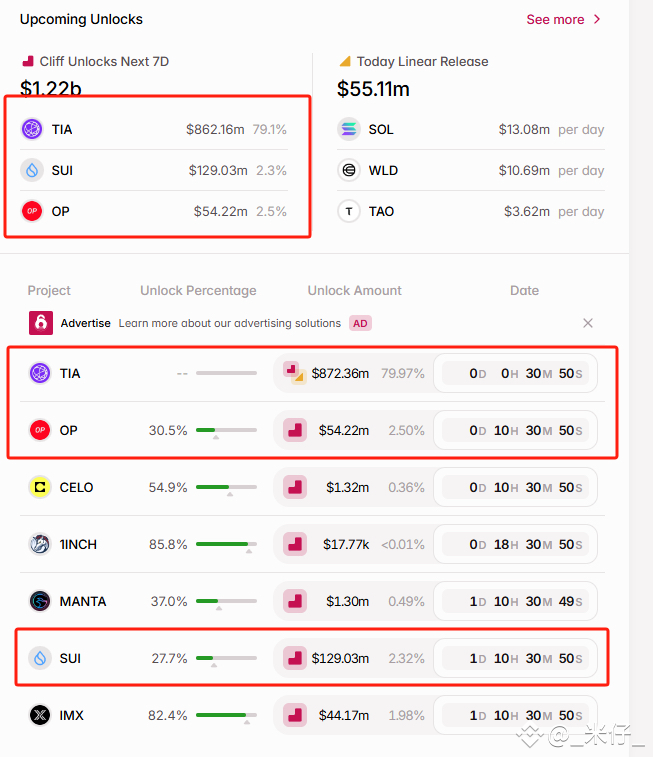Image resolution: width=653 pixels, height=757 pixels.
Task: Click the cliff unlock icon beside TIA's $872.36m
Action: click(294, 373)
